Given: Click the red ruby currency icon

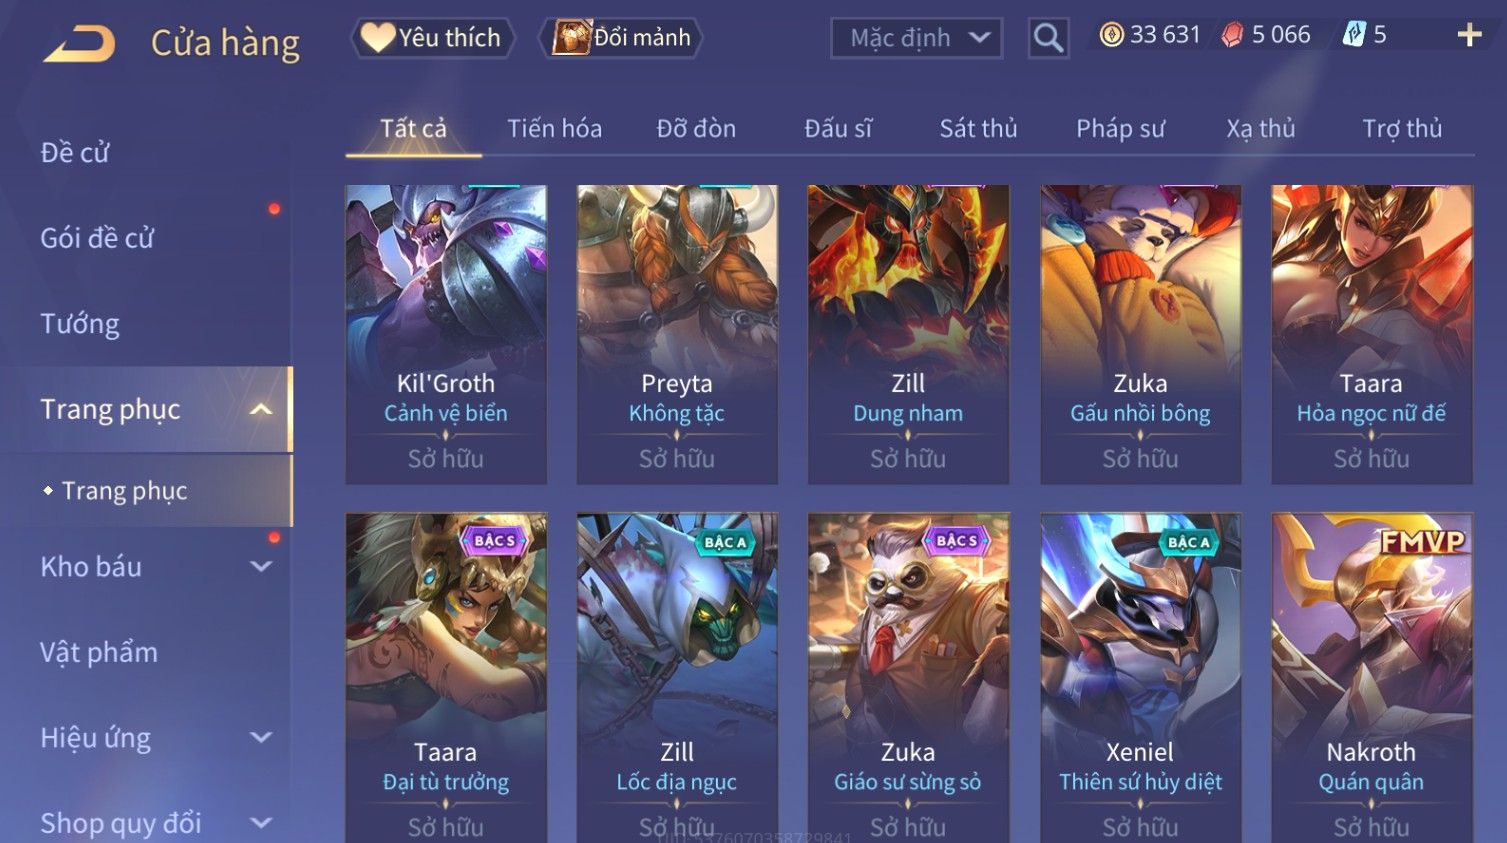Looking at the screenshot, I should 1232,35.
